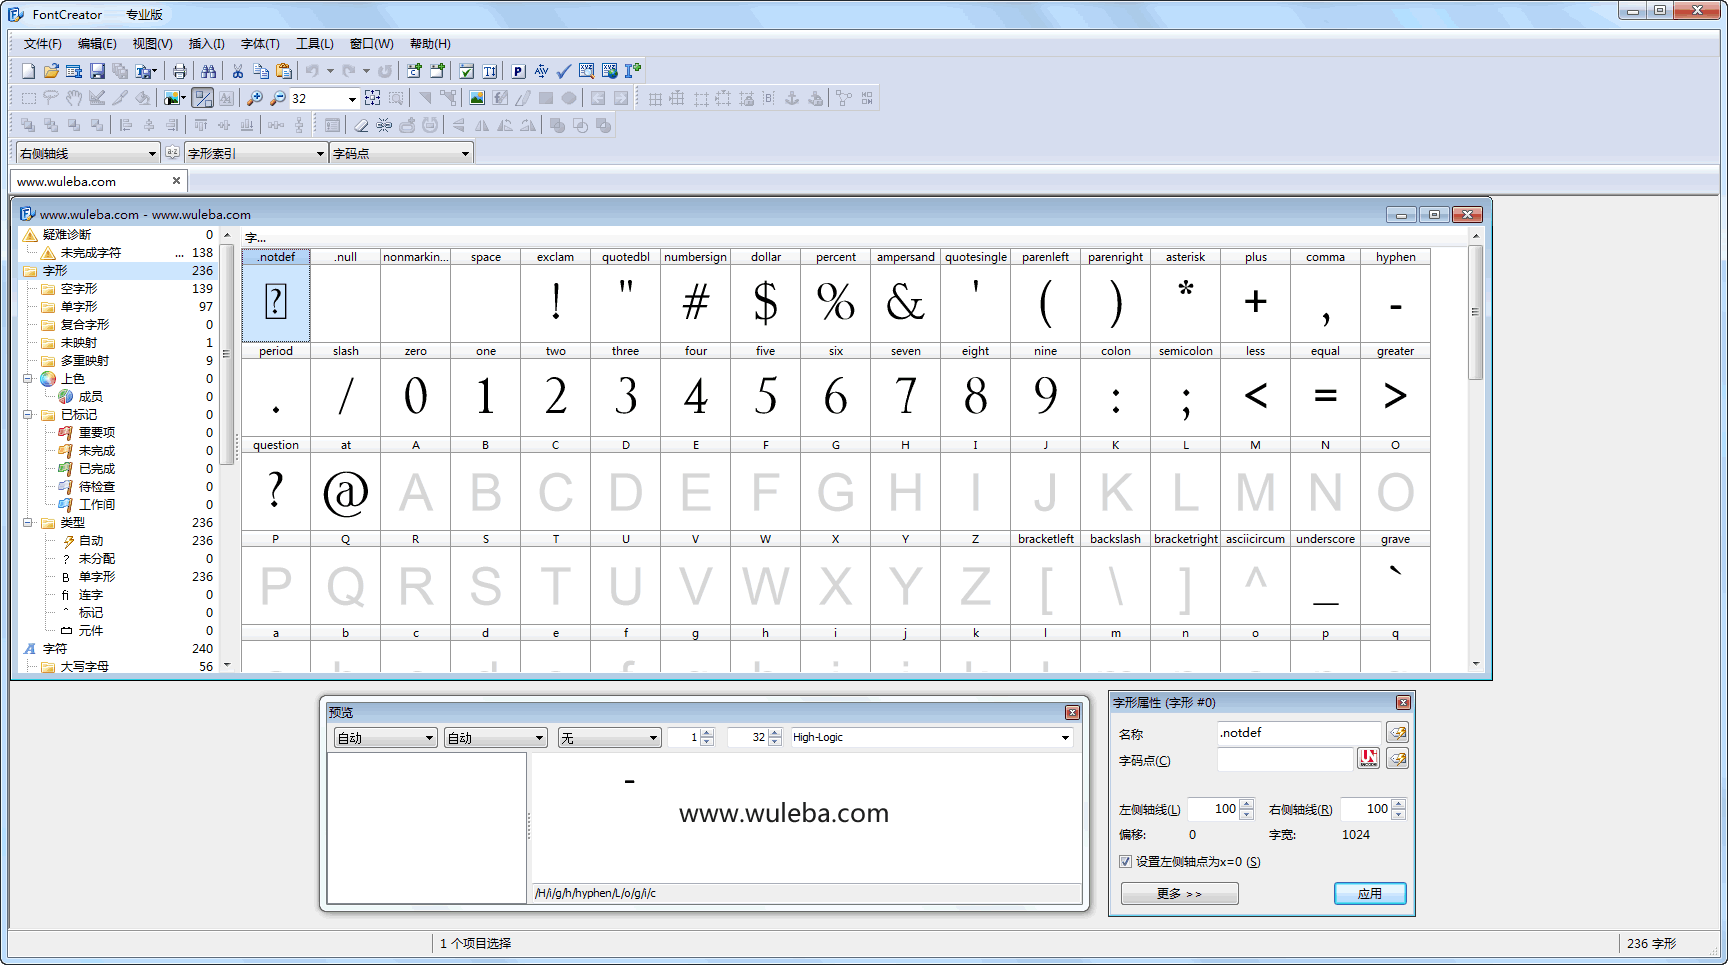Open the 工具(L) menu
Viewport: 1728px width, 965px height.
pyautogui.click(x=314, y=44)
